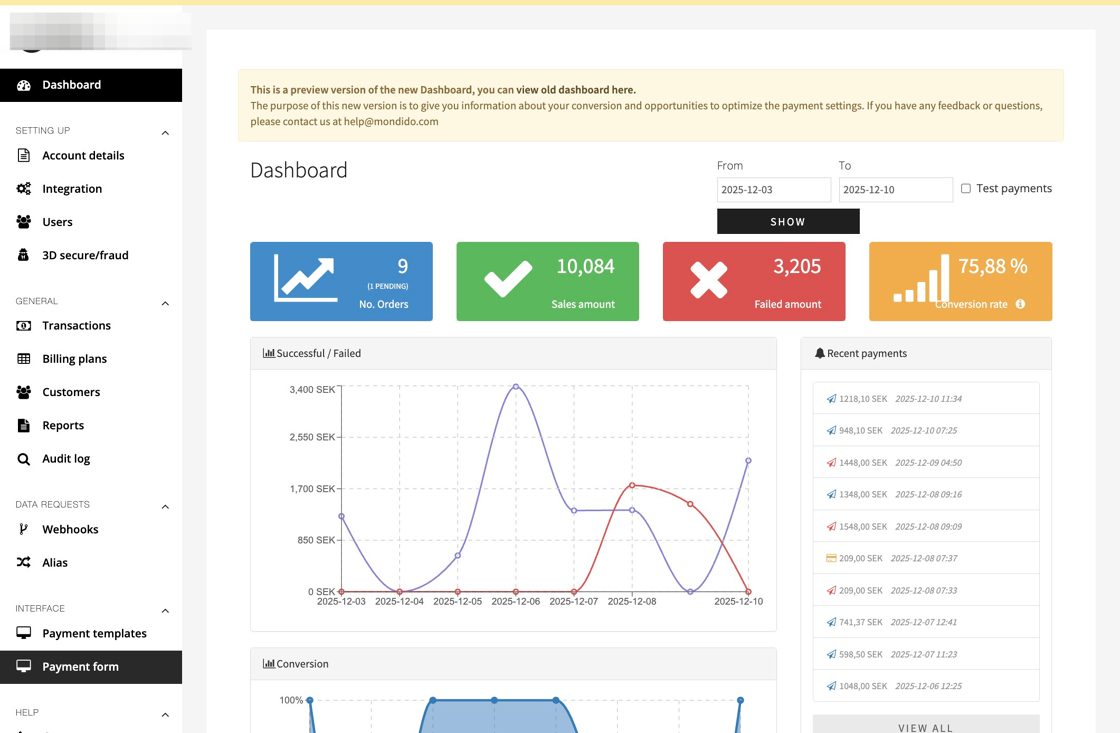Click the Users group icon
The width and height of the screenshot is (1120, 733).
24,221
